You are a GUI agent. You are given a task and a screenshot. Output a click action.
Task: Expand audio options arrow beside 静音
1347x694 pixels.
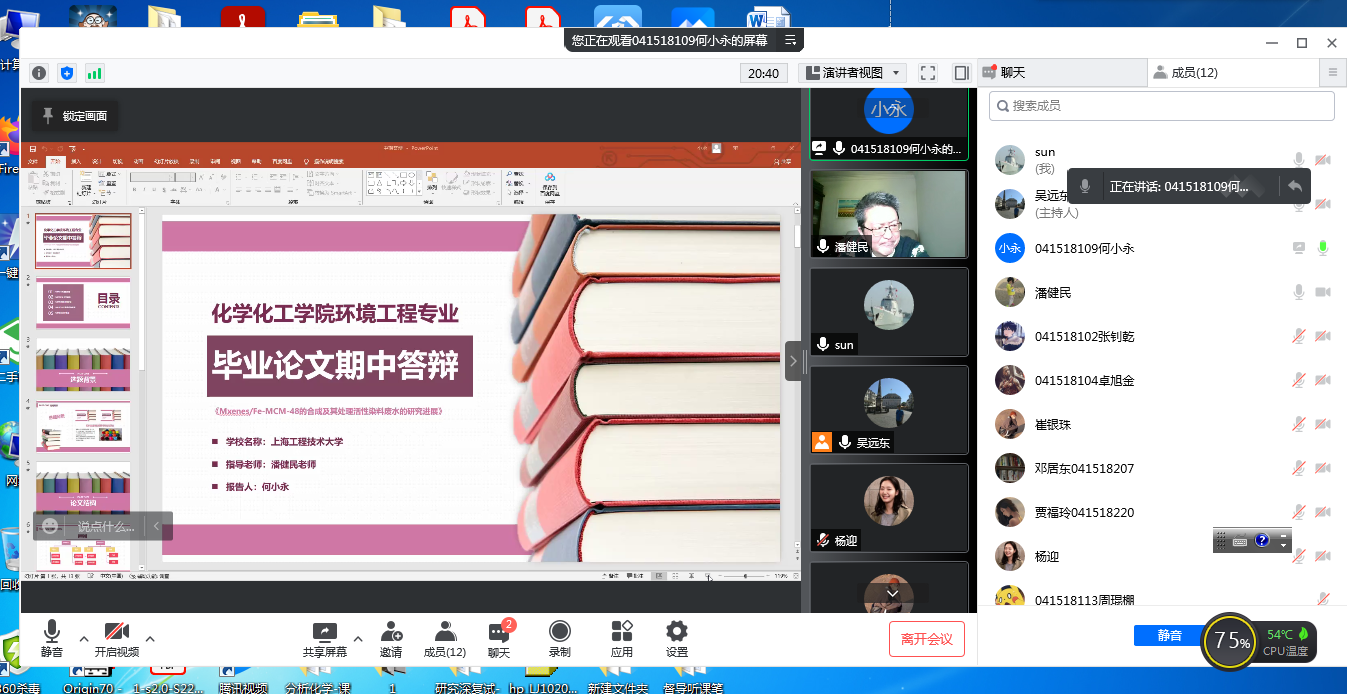84,638
